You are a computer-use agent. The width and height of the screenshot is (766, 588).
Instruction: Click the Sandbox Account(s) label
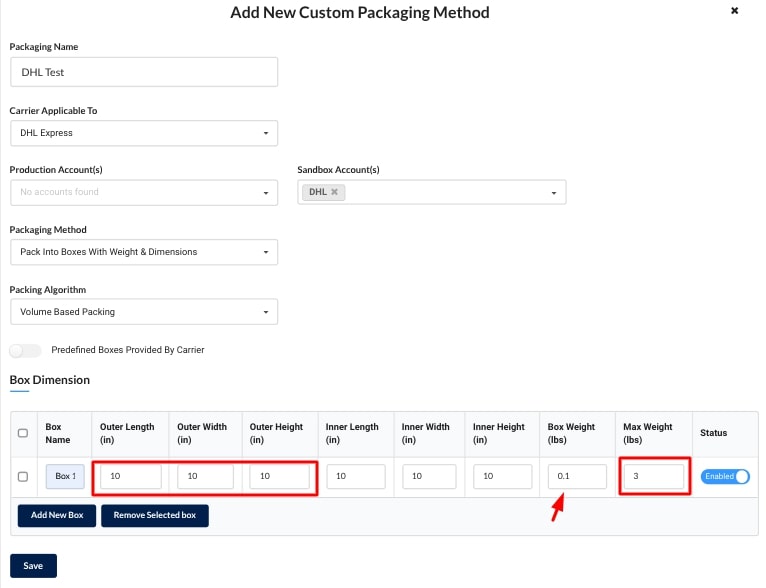pyautogui.click(x=339, y=170)
